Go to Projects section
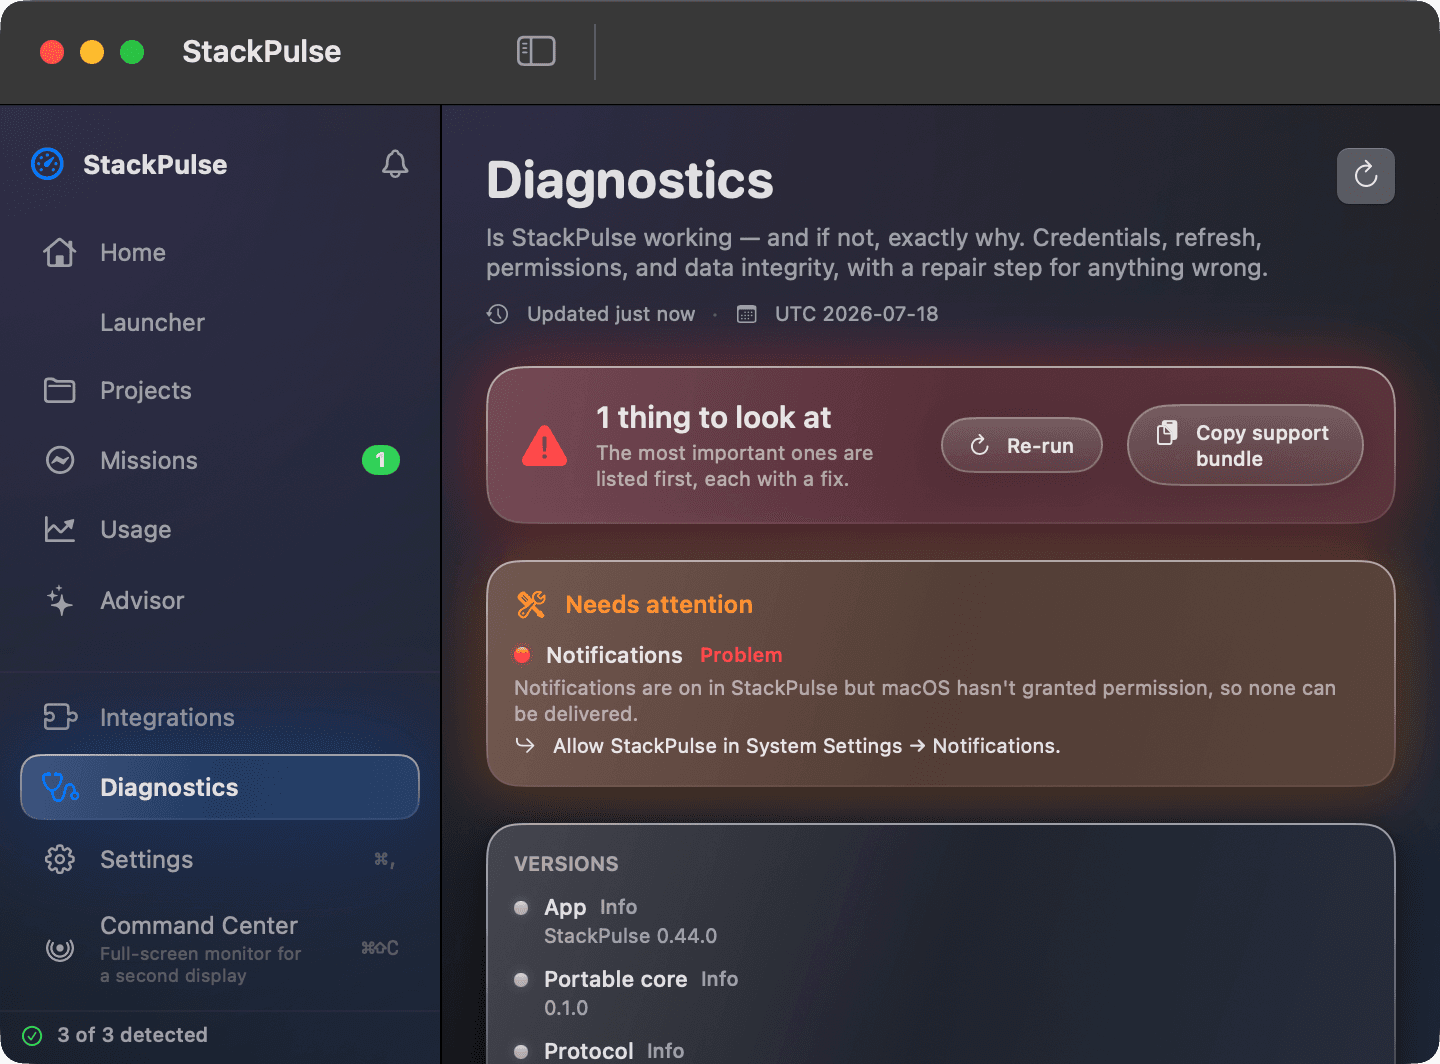Image resolution: width=1440 pixels, height=1064 pixels. (x=220, y=390)
